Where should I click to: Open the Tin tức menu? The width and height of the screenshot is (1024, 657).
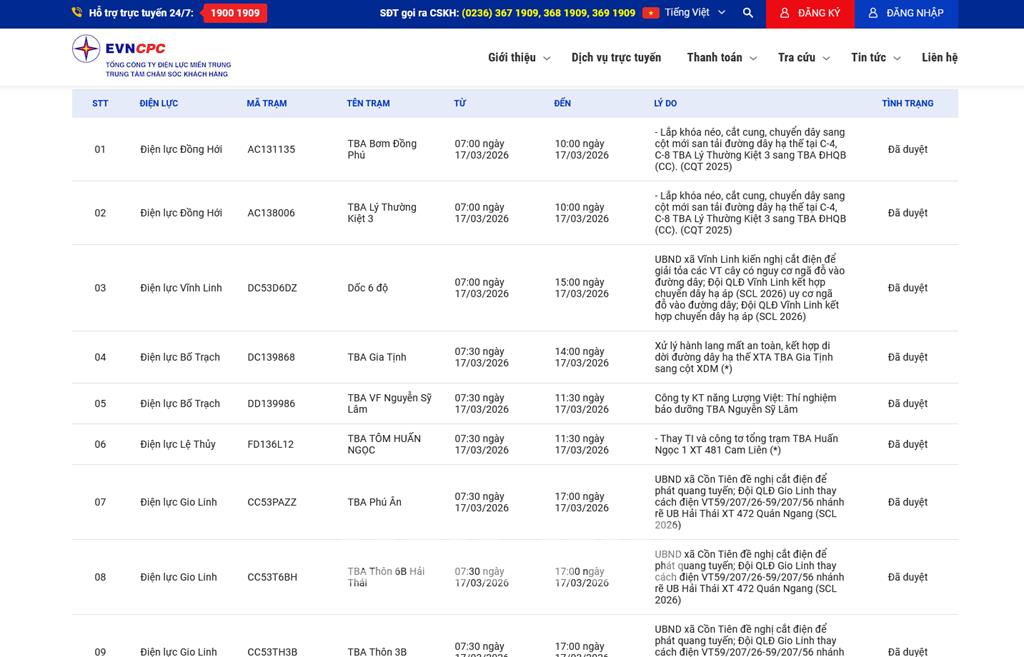pyautogui.click(x=875, y=58)
